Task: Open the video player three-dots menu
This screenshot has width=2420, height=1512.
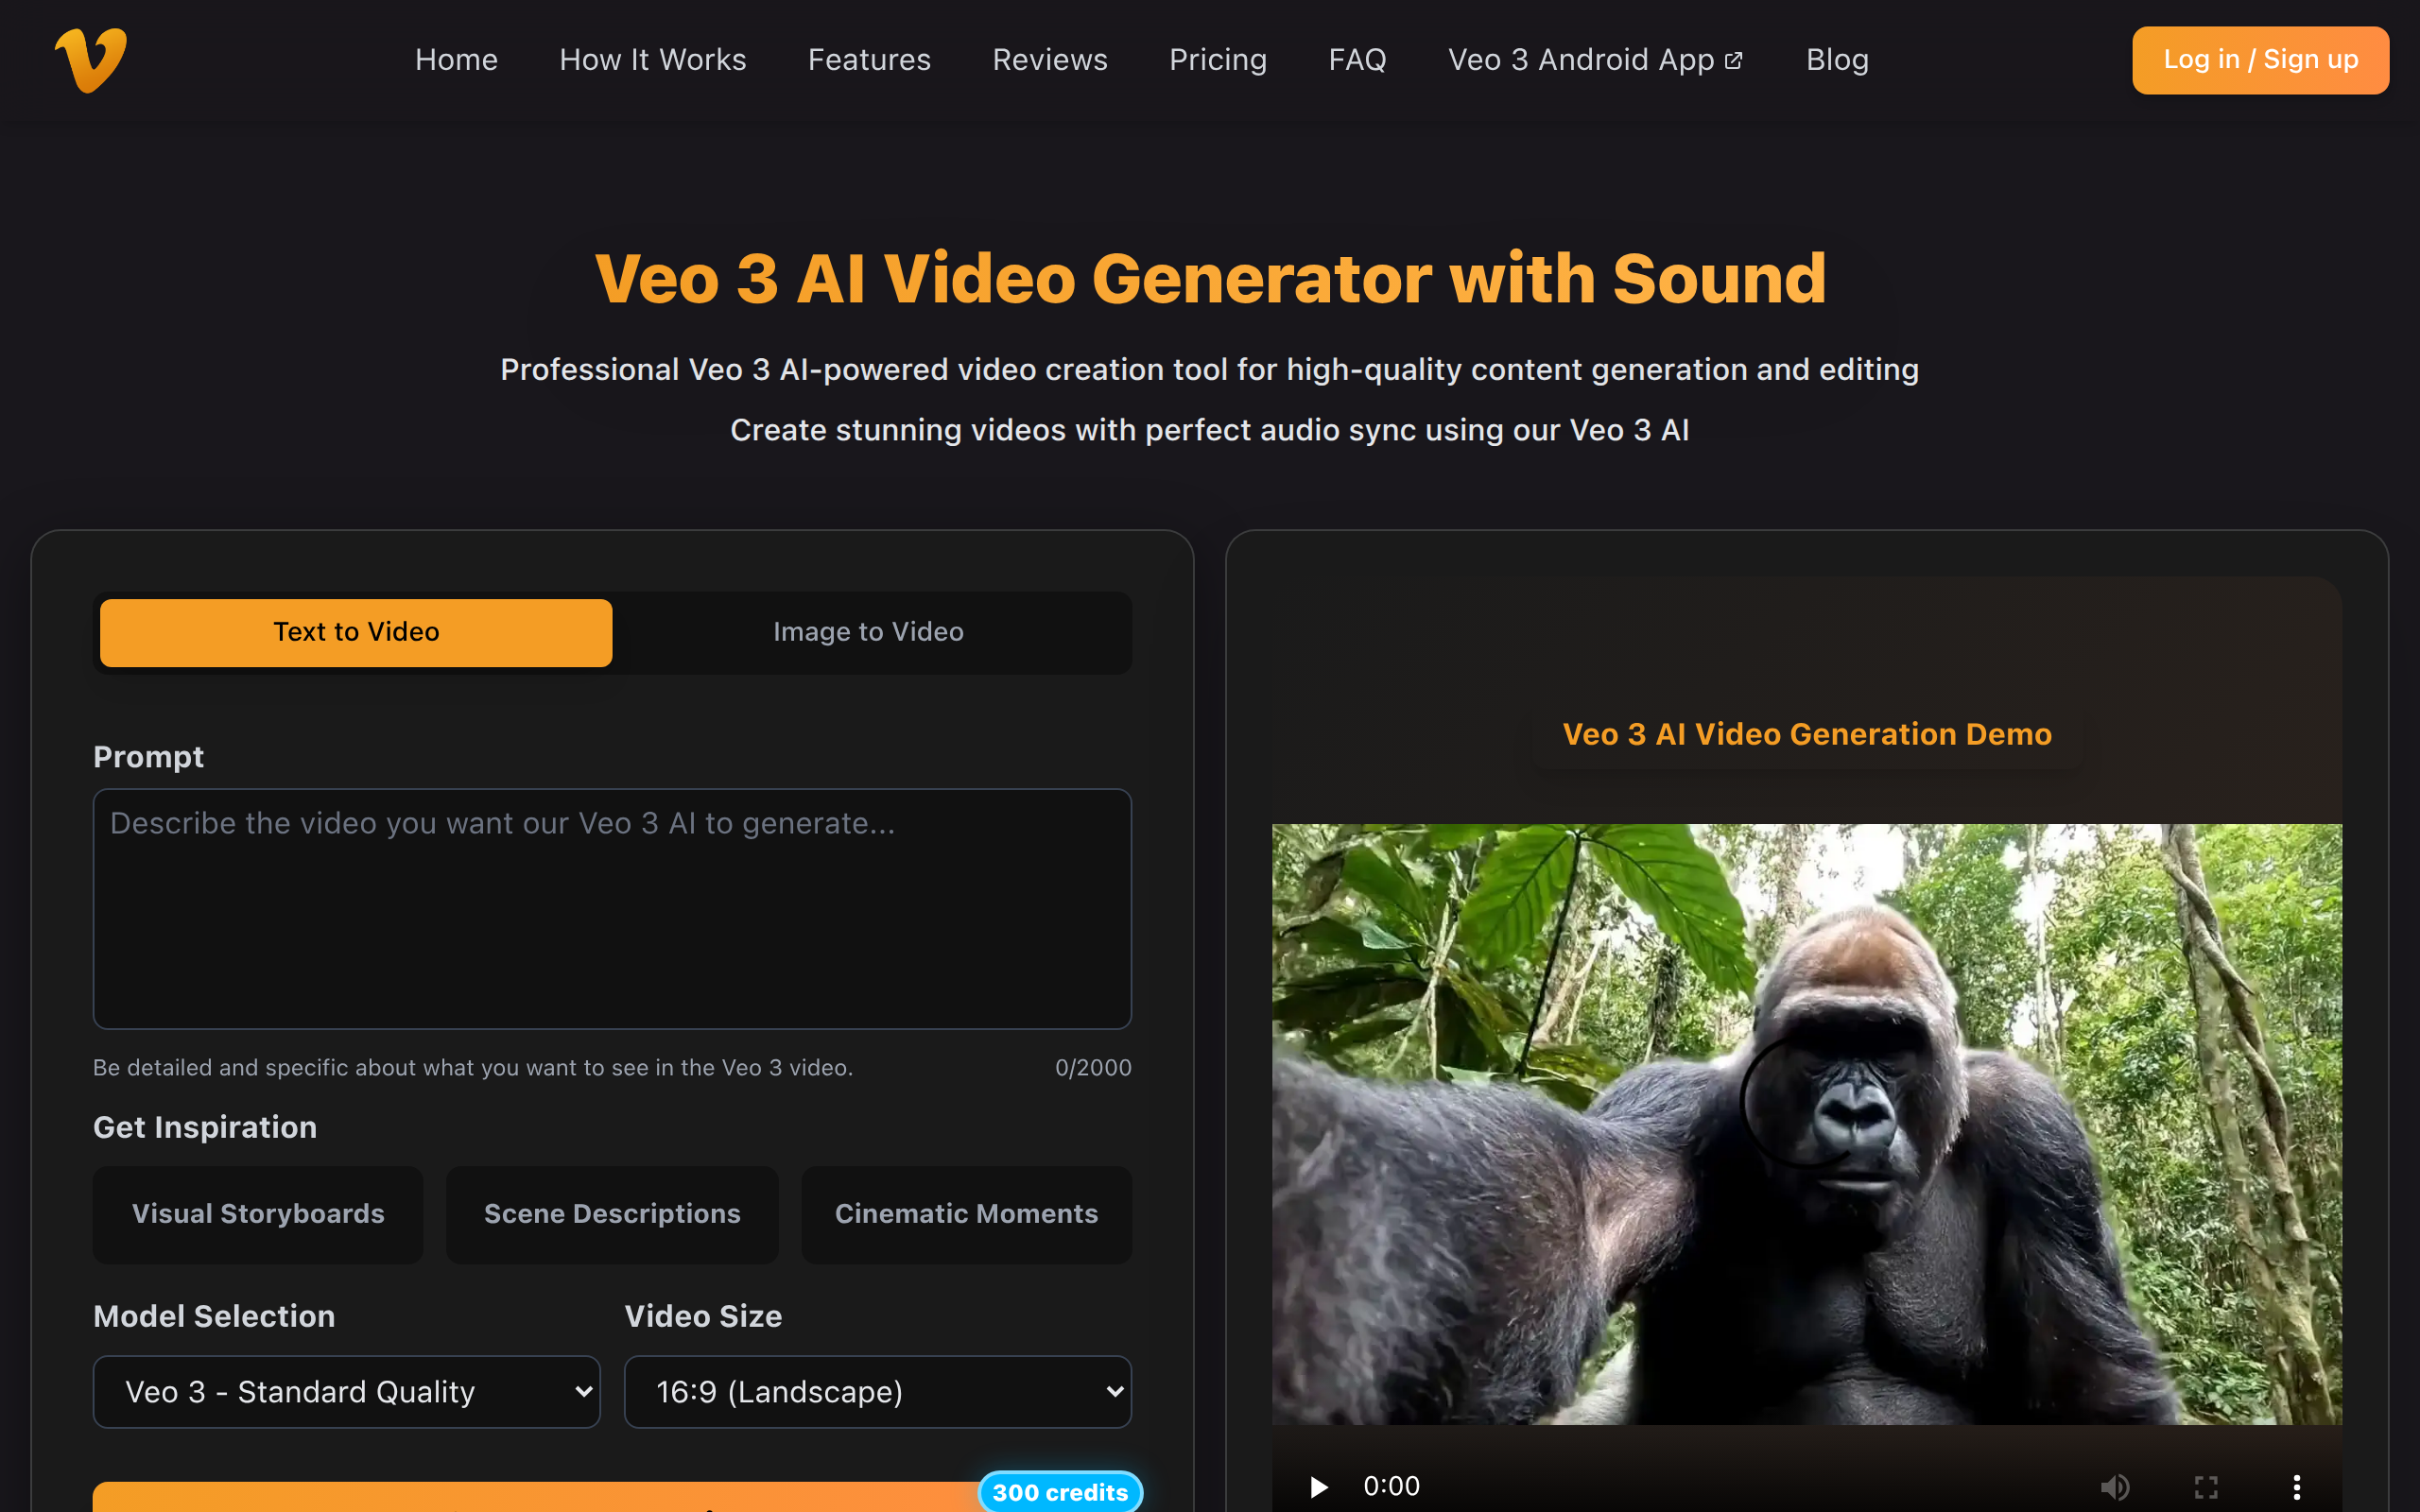Action: point(2297,1486)
